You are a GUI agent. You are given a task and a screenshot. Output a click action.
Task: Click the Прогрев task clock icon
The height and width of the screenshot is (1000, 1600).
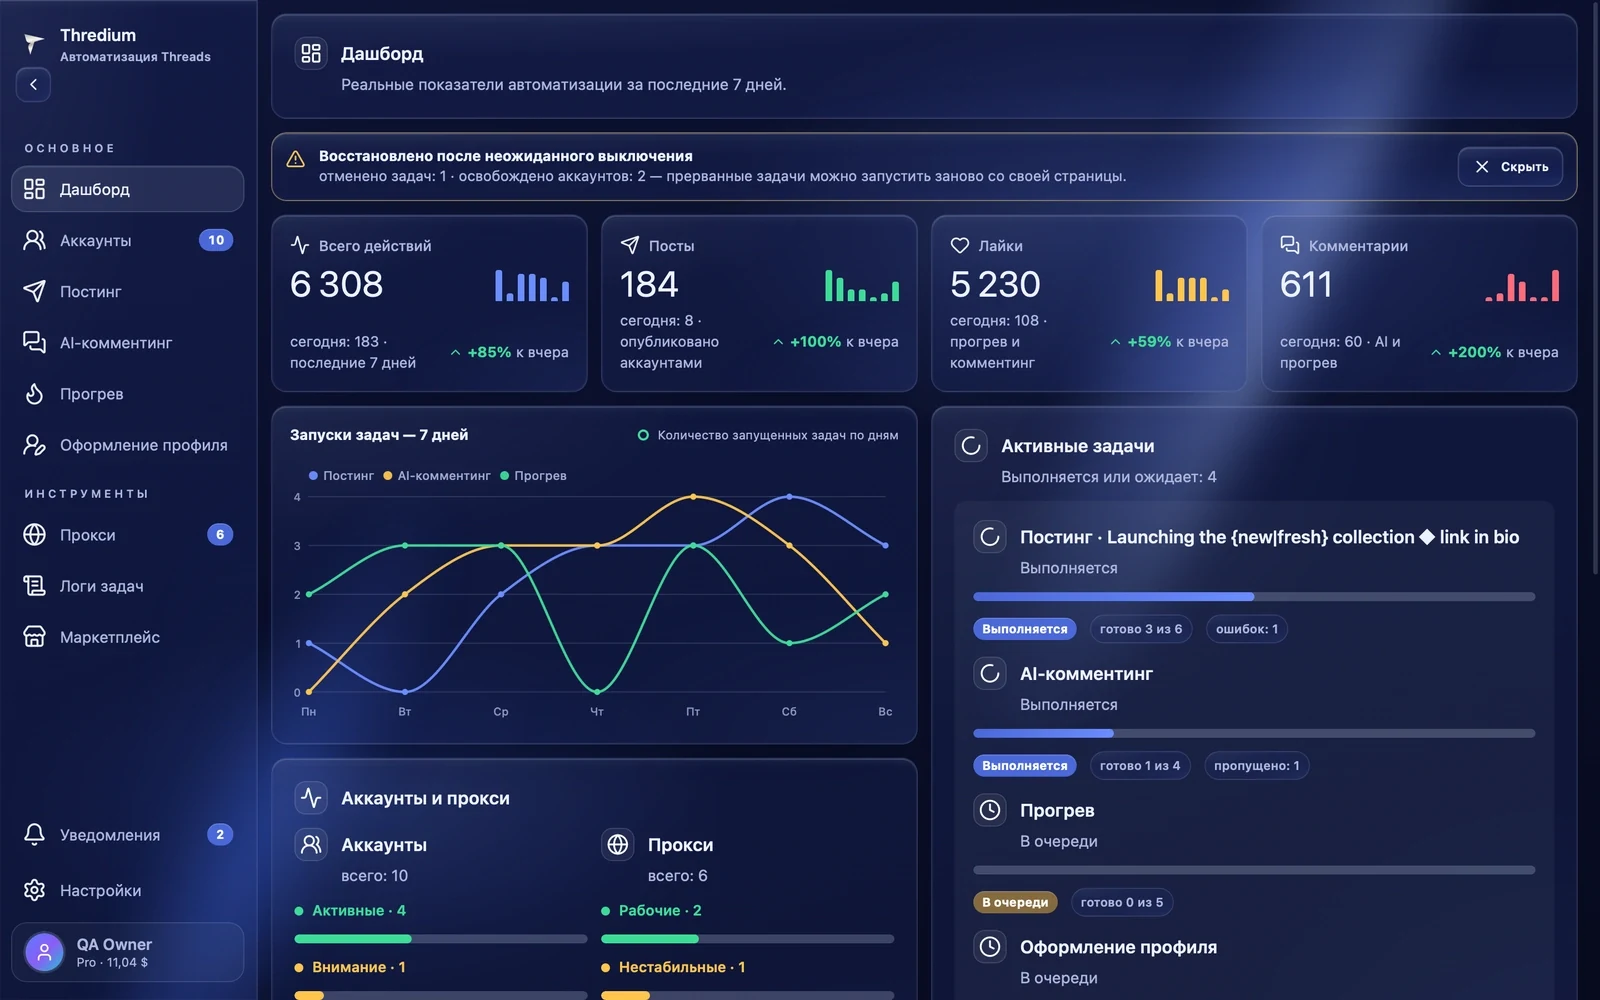point(990,810)
